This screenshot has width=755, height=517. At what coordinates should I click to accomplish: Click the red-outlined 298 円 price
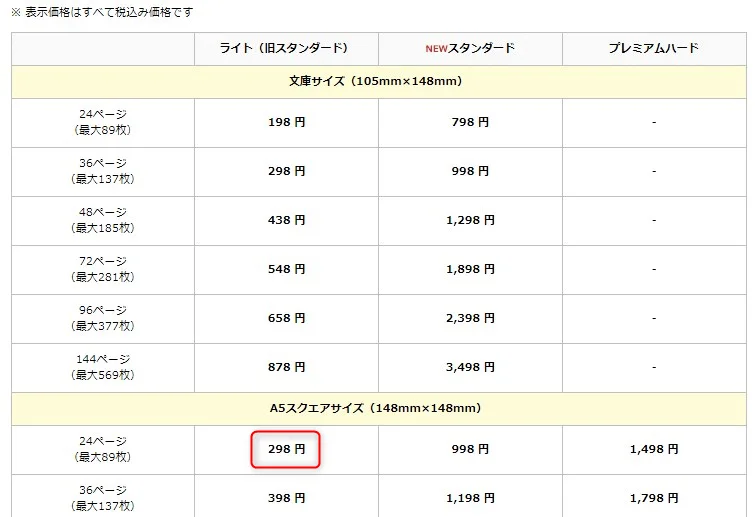tap(286, 450)
